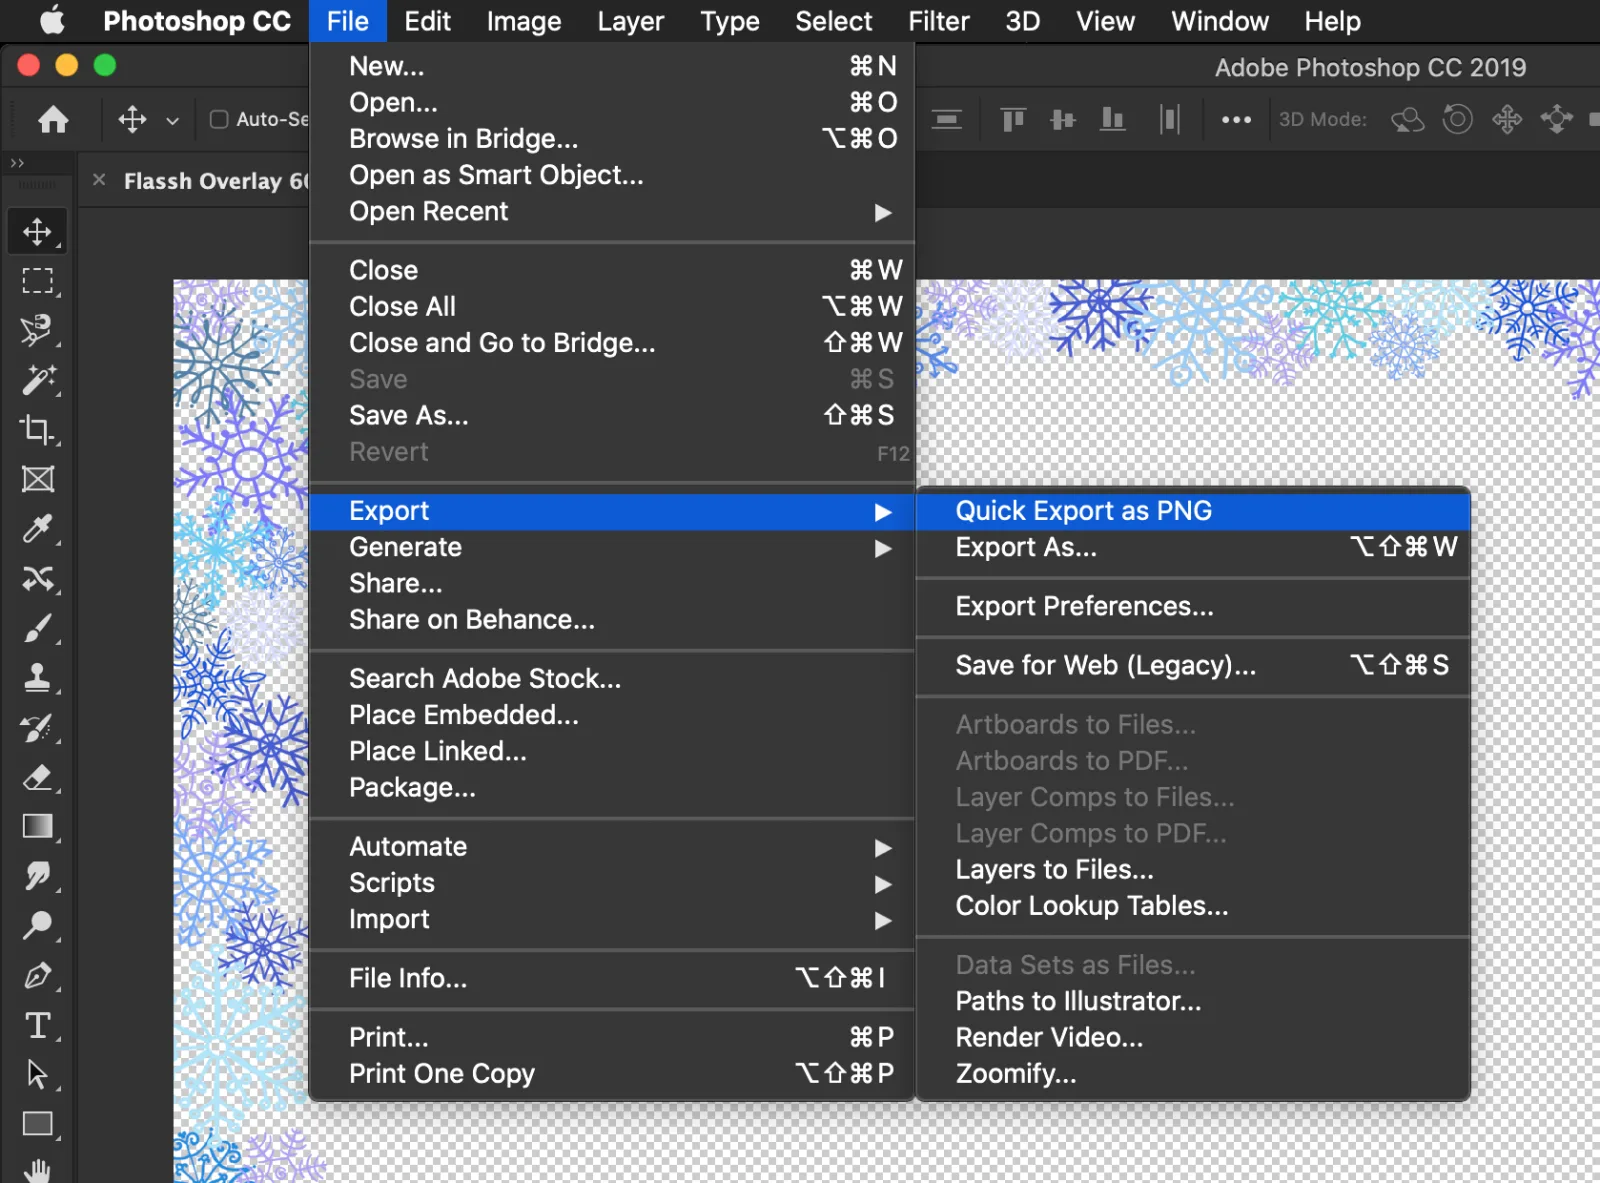Choose the Eraser tool
Viewport: 1600px width, 1183px height.
[38, 777]
